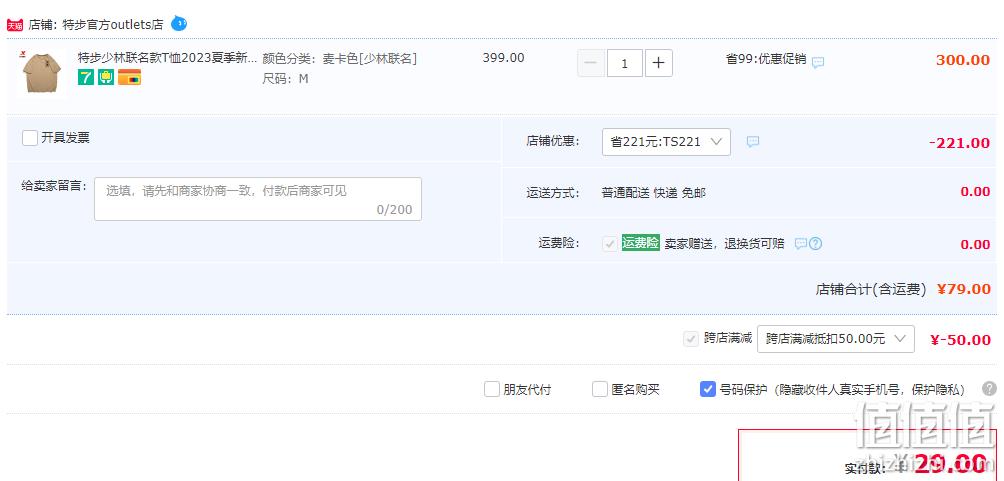
Task: Open product title 特步少林联名款T恤 link
Action: click(167, 58)
